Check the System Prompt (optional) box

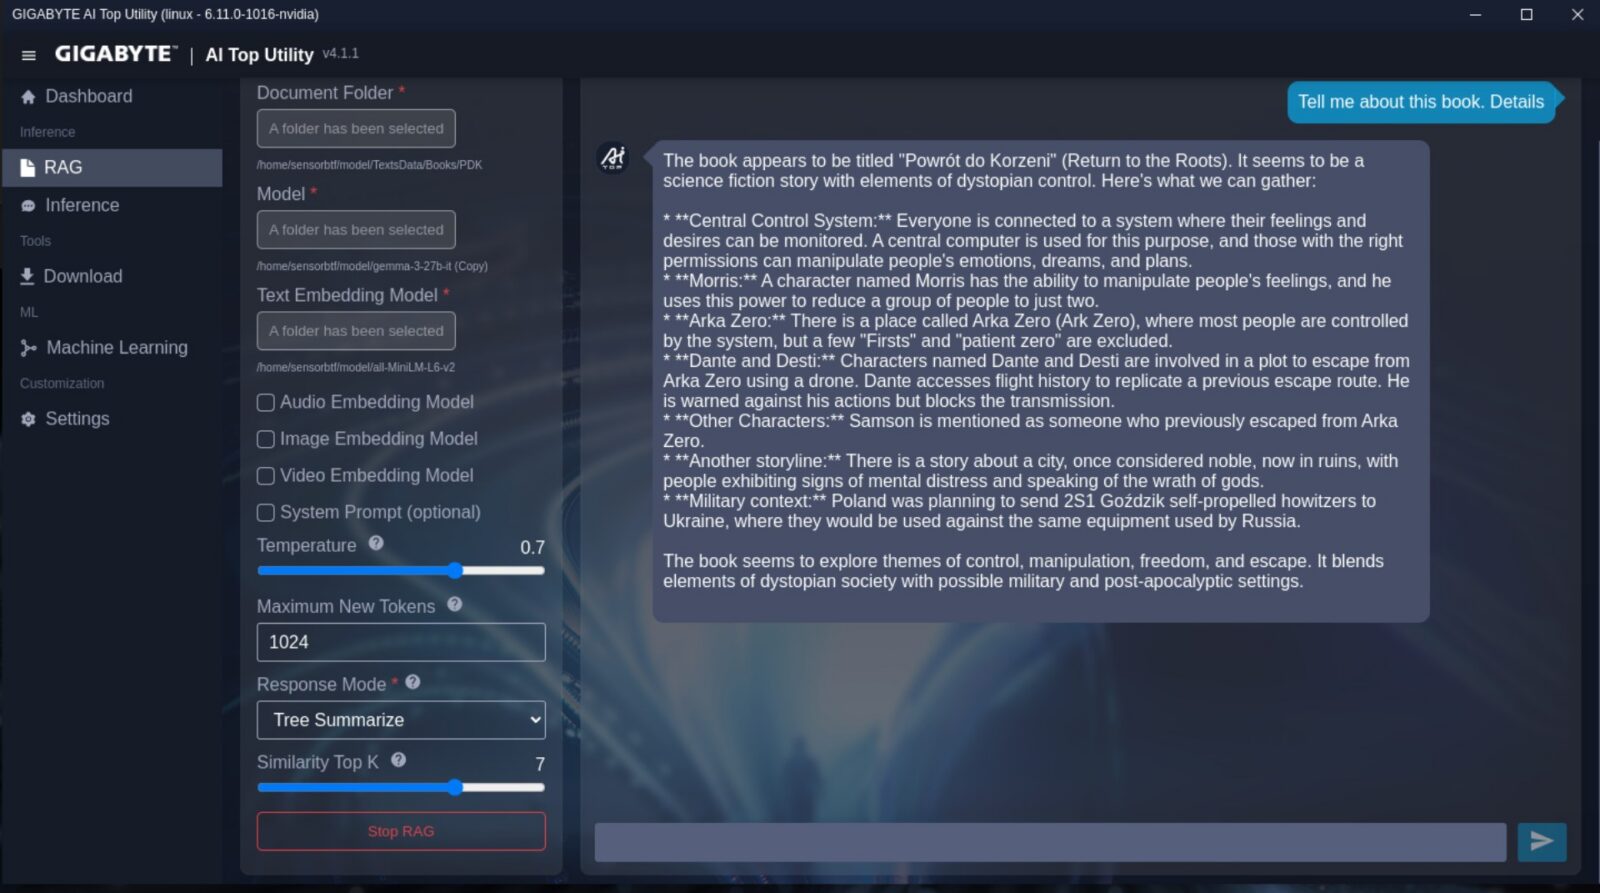click(x=266, y=513)
